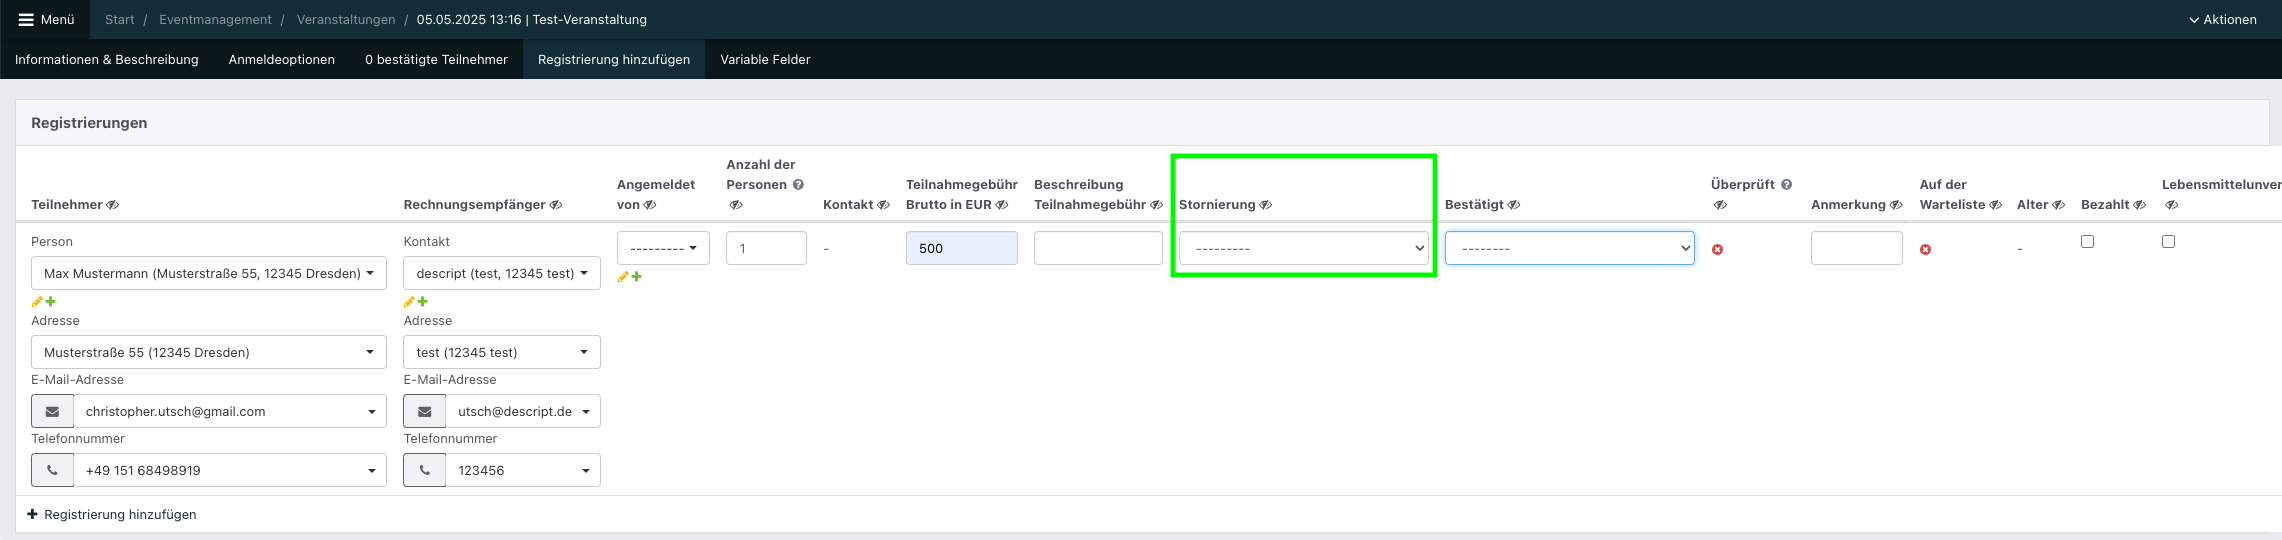Open the Bestätigt dropdown
The image size is (2282, 540).
[1569, 248]
